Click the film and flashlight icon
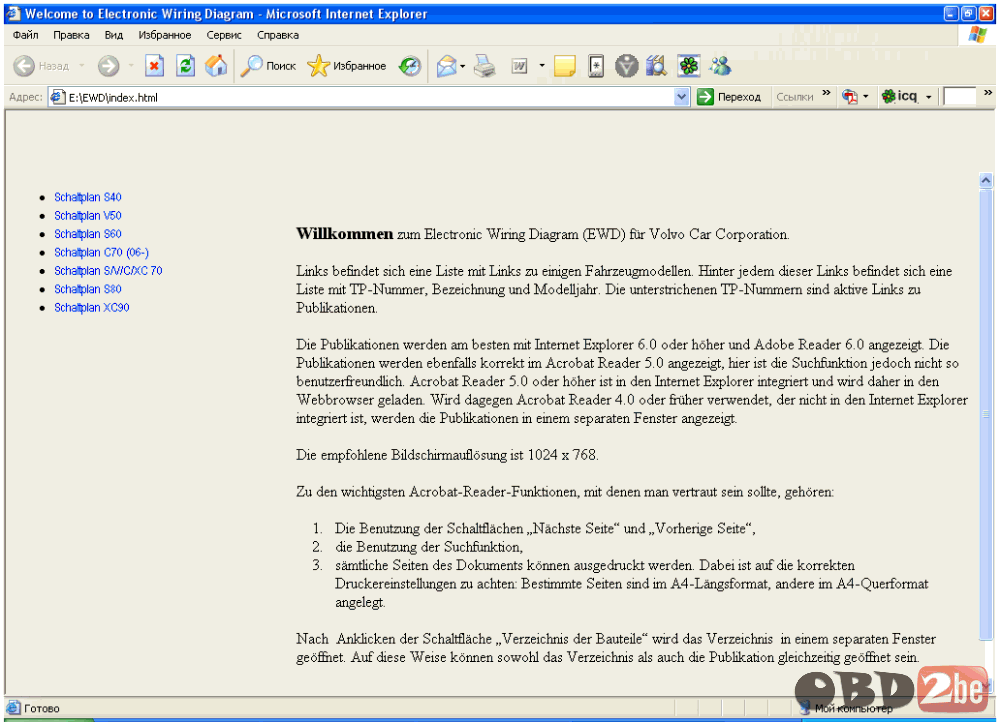The width and height of the screenshot is (1000, 722). [656, 66]
